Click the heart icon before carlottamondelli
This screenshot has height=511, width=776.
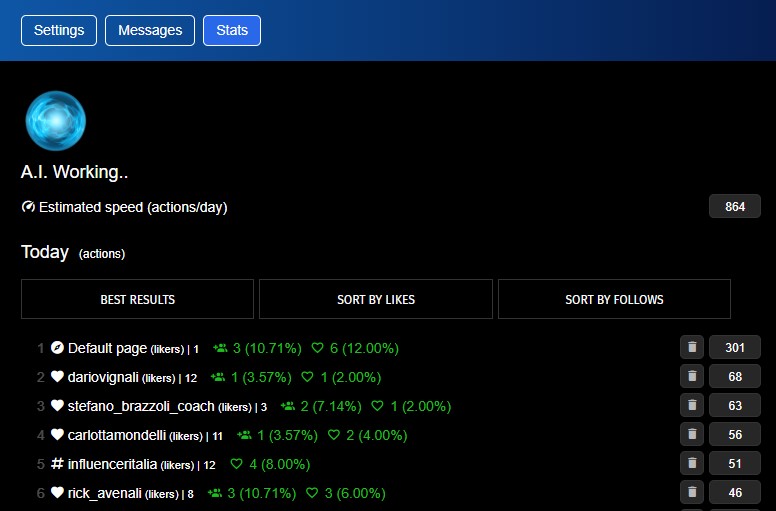click(57, 435)
